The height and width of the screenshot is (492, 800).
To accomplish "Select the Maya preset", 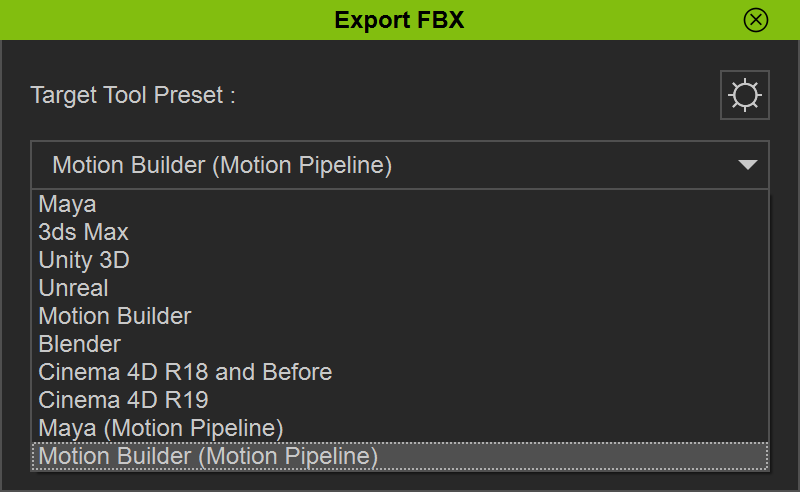I will coord(68,204).
